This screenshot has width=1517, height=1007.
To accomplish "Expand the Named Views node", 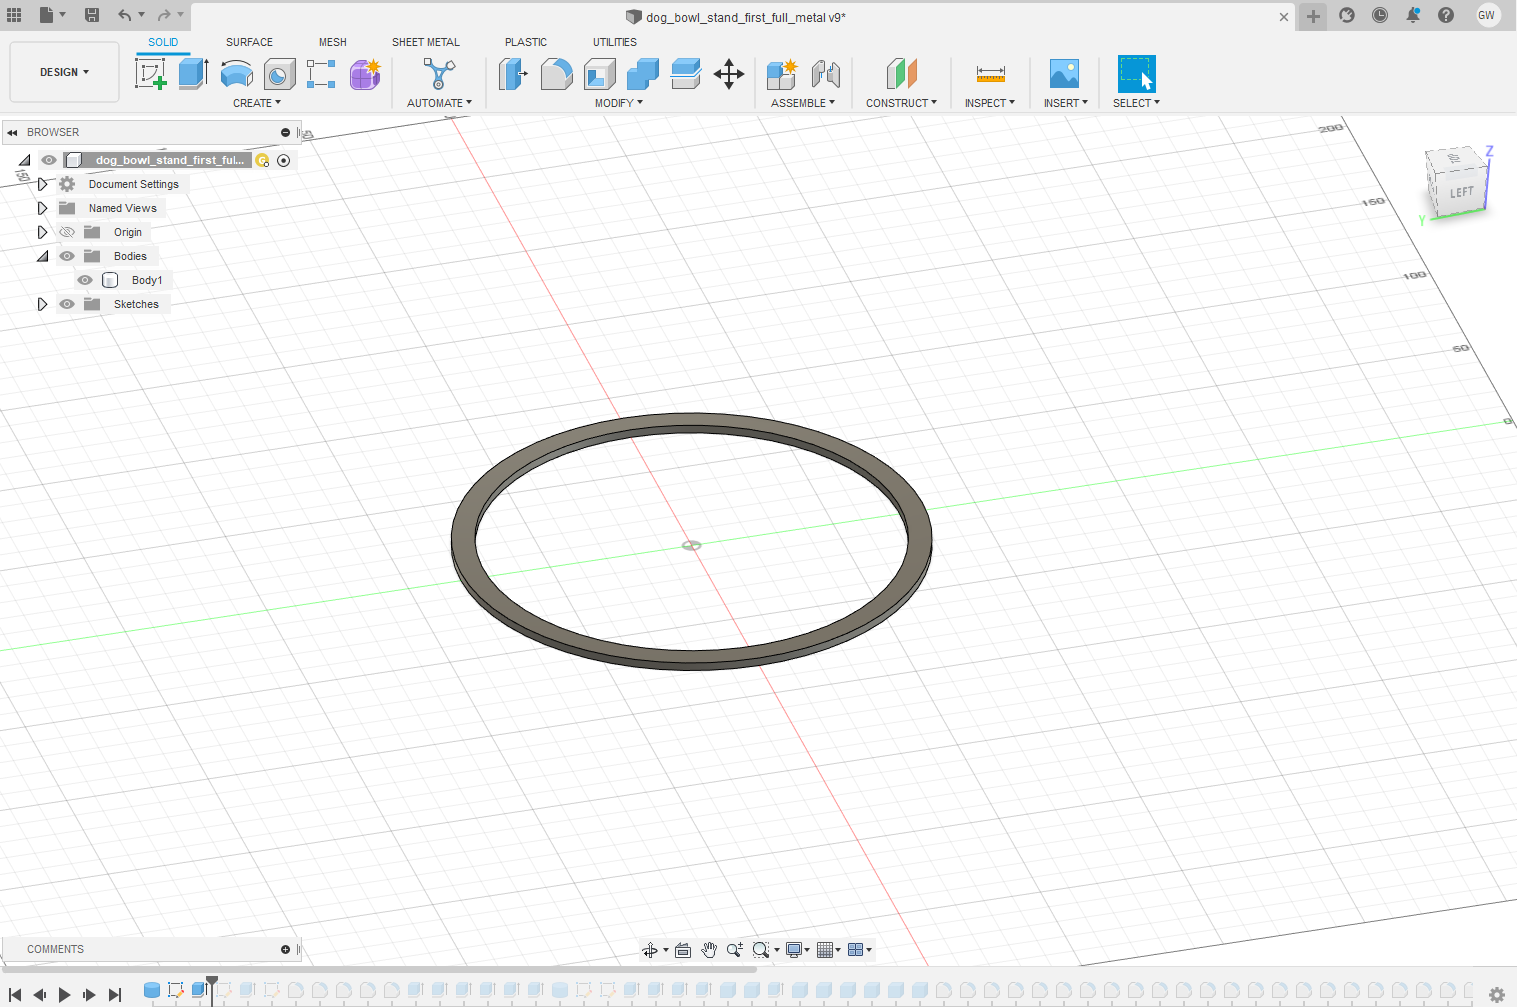I will [x=42, y=208].
